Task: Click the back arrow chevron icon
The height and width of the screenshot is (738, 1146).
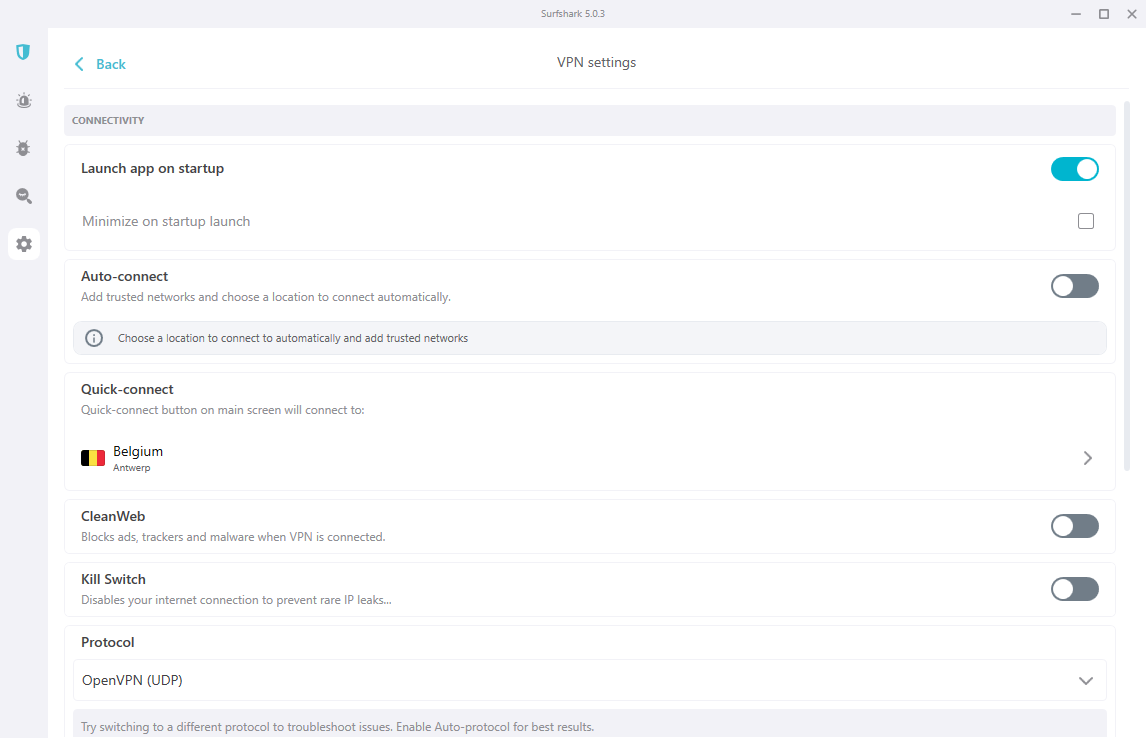Action: 79,64
